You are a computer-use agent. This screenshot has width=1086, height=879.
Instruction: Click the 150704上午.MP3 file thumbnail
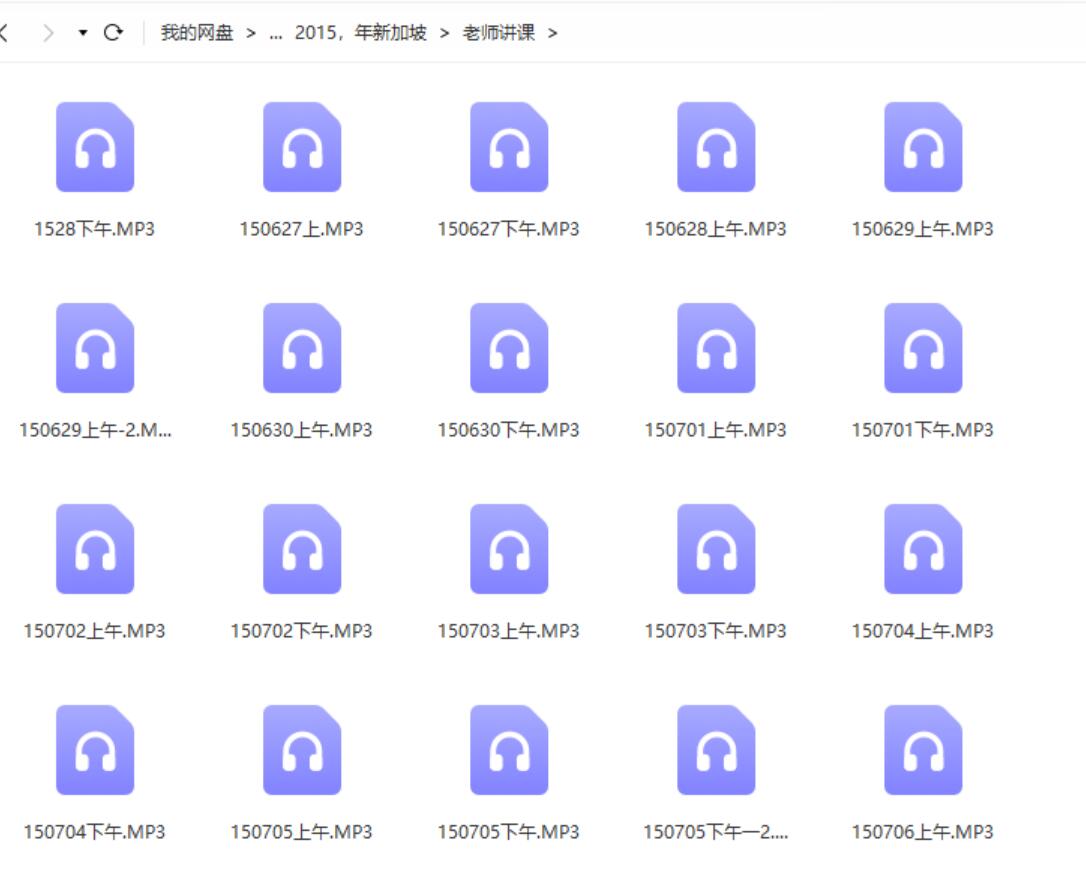923,549
